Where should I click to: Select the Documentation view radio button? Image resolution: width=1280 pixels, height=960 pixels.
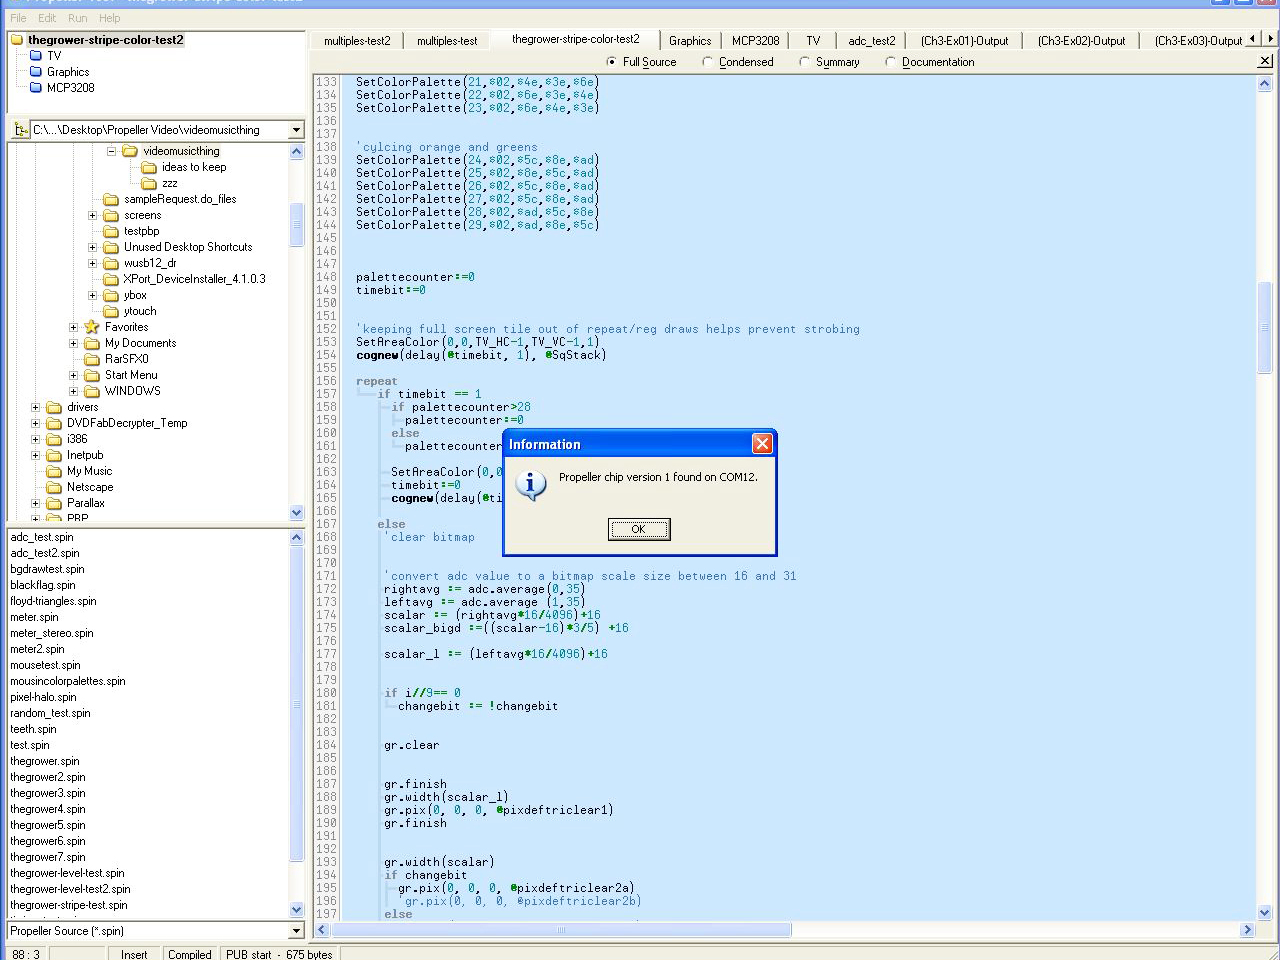[x=891, y=62]
